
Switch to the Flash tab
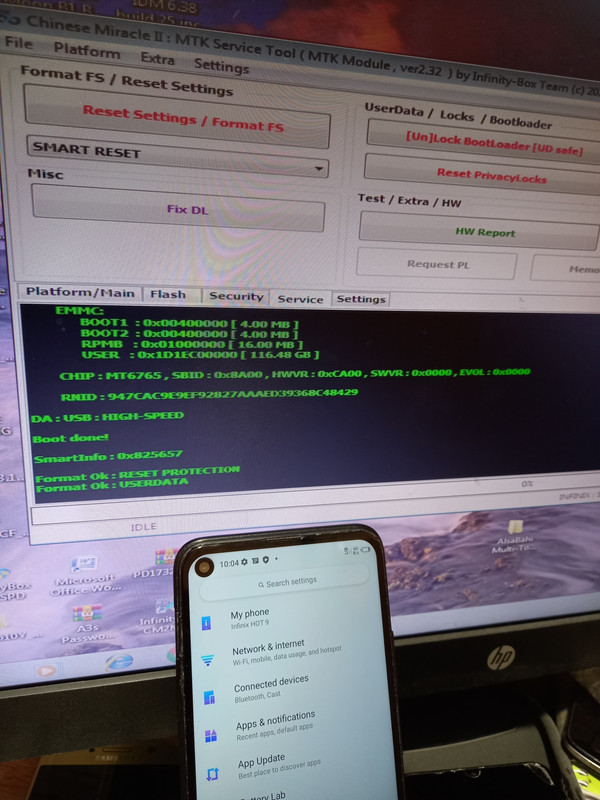[x=168, y=294]
